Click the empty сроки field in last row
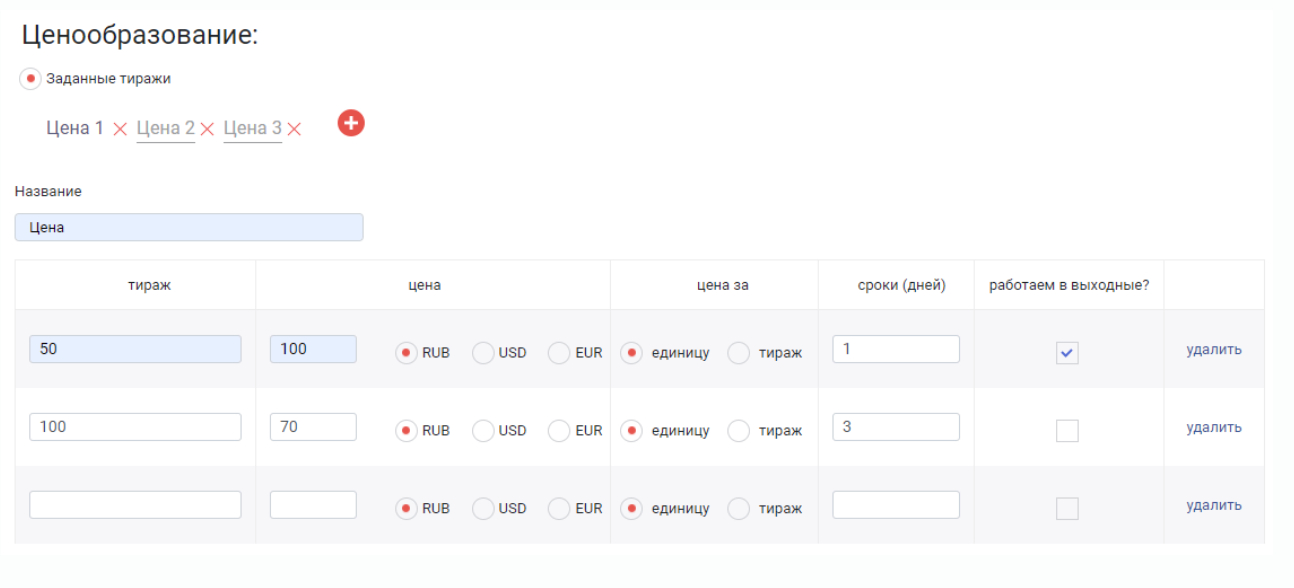Screen dimensions: 1294x588 tap(896, 505)
